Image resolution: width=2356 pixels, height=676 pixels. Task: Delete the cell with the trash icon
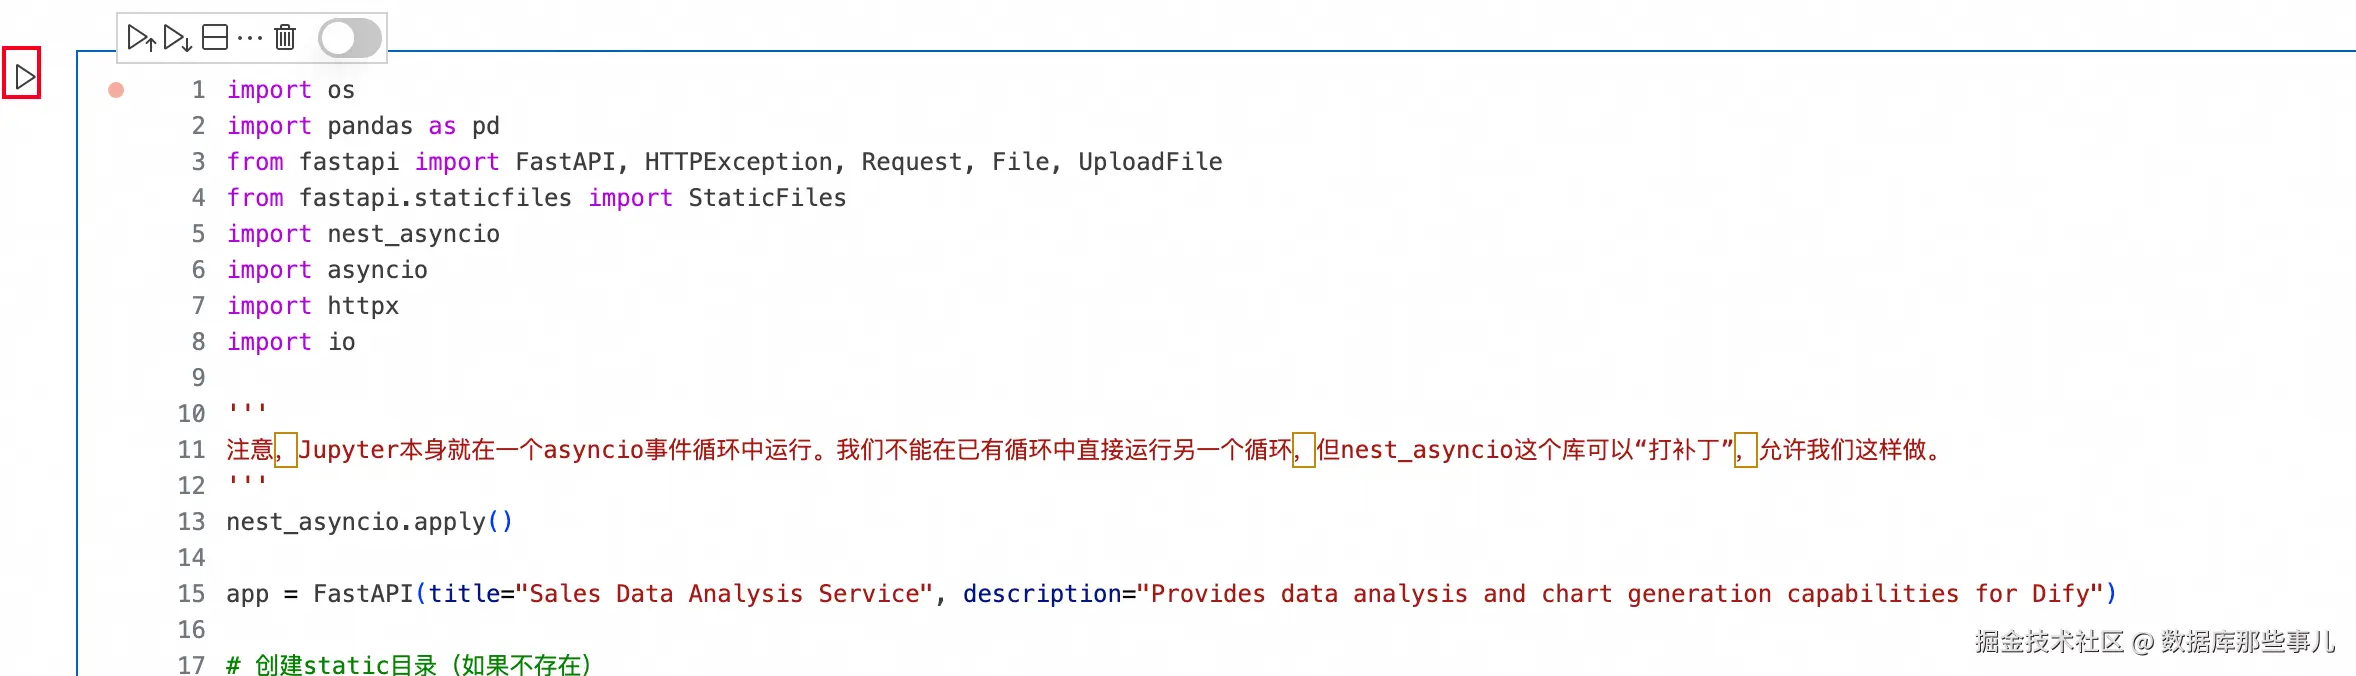(285, 38)
